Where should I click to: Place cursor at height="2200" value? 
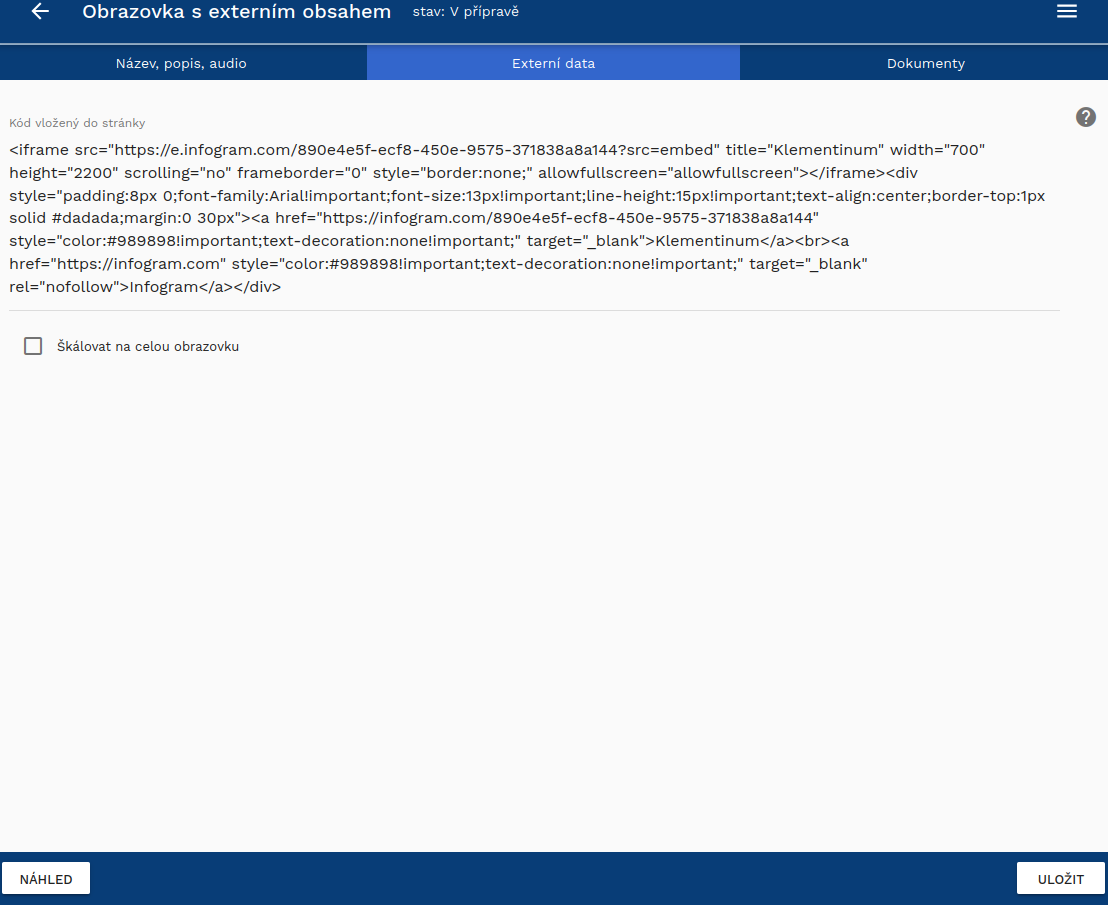(64, 173)
